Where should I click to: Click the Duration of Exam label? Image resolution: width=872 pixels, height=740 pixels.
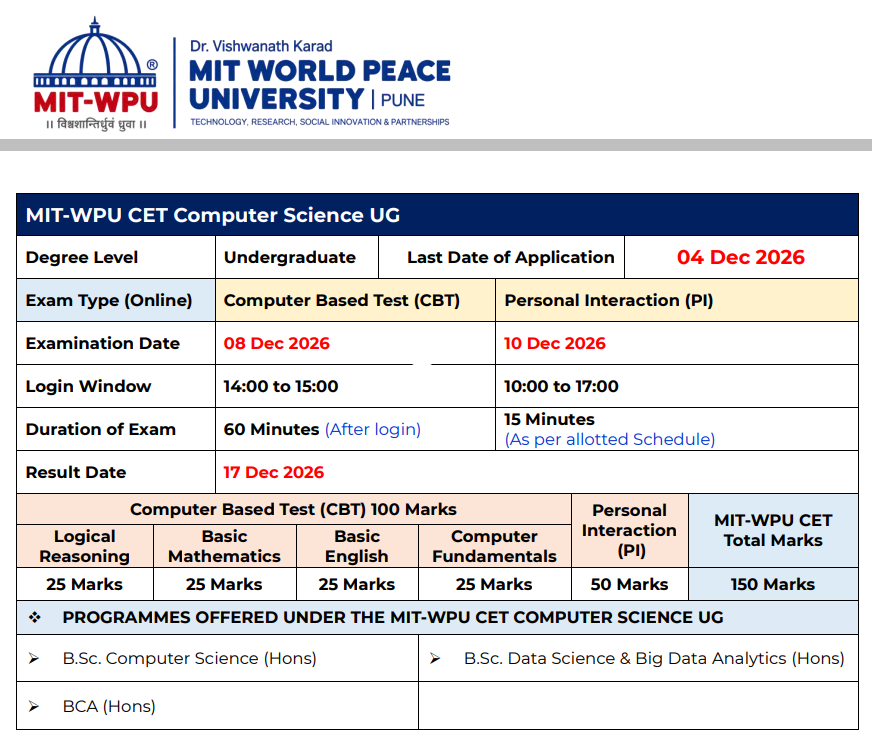[101, 429]
